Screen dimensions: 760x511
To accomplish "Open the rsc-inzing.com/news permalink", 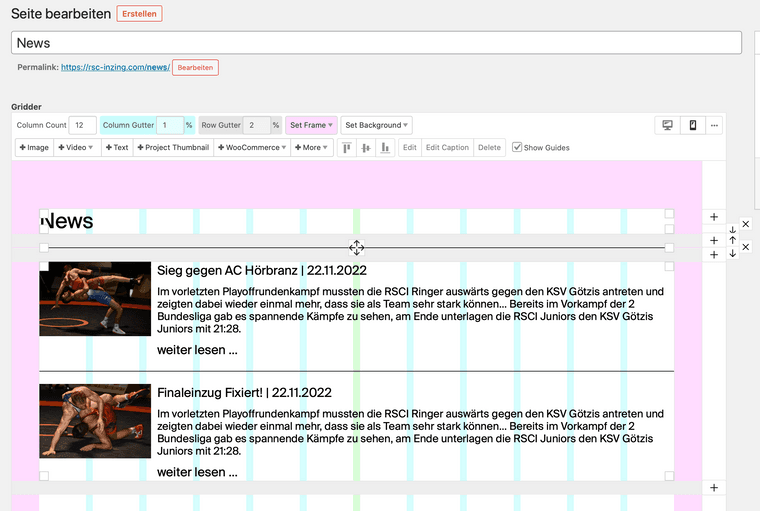I will point(114,67).
